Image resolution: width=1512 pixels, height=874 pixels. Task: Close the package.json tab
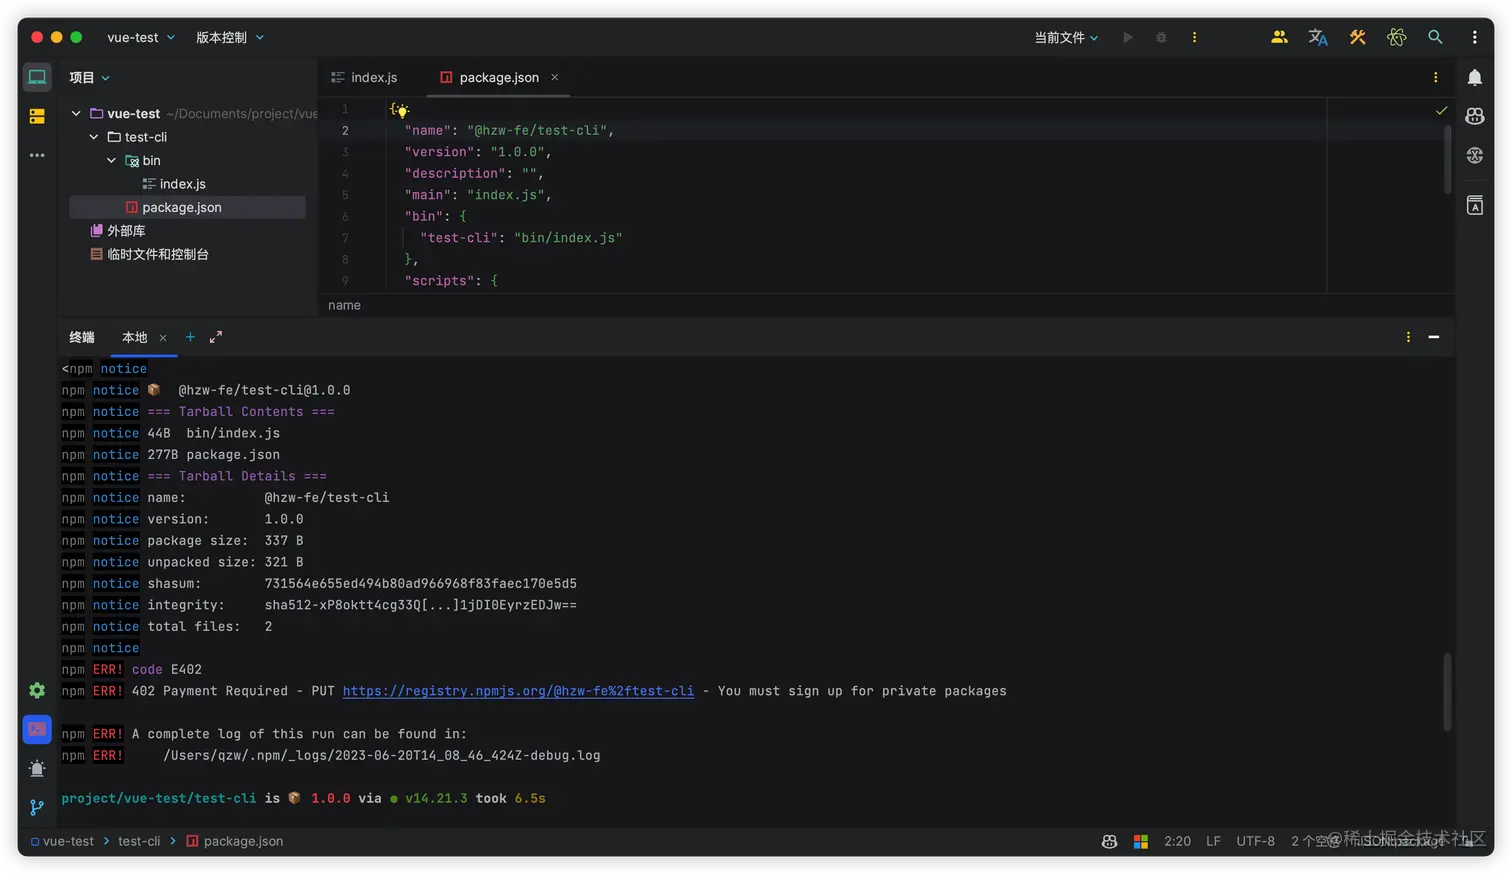coord(554,77)
